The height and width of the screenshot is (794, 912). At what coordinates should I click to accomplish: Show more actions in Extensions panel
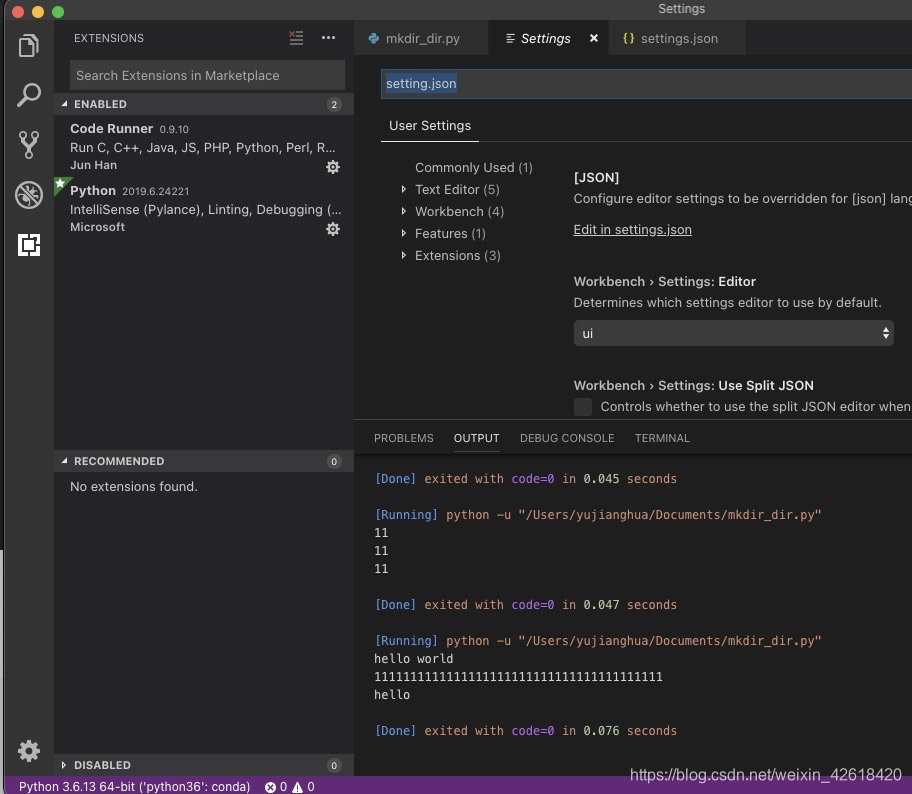point(328,38)
